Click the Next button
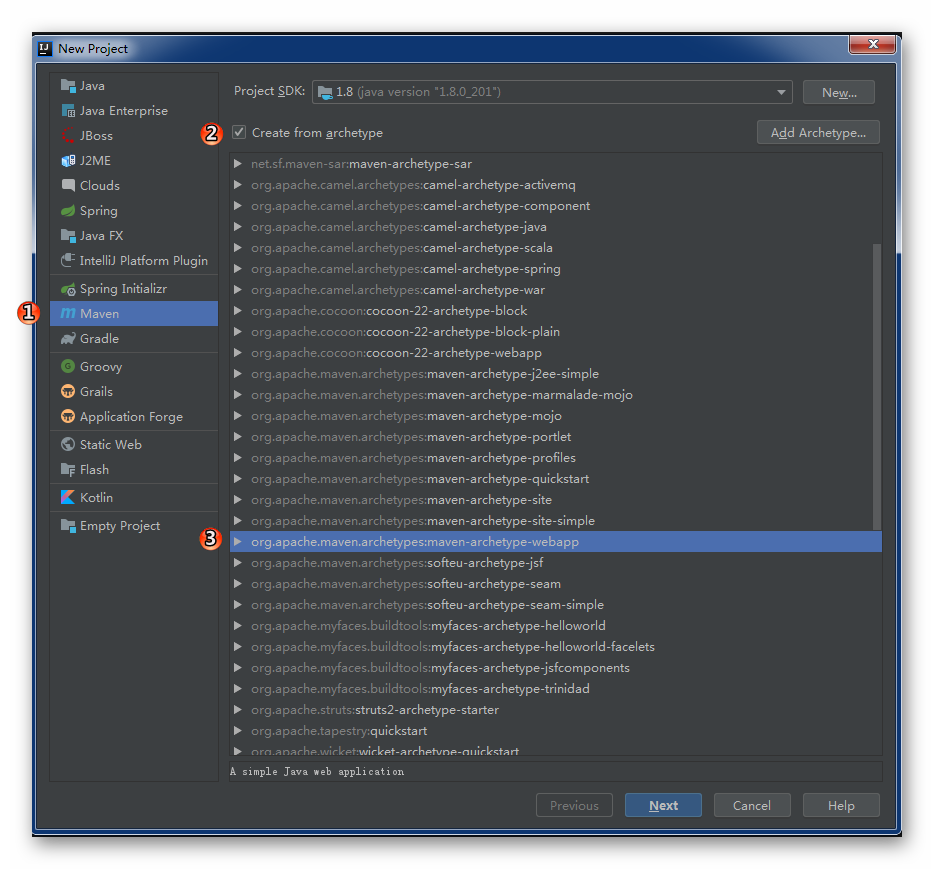 [x=663, y=804]
